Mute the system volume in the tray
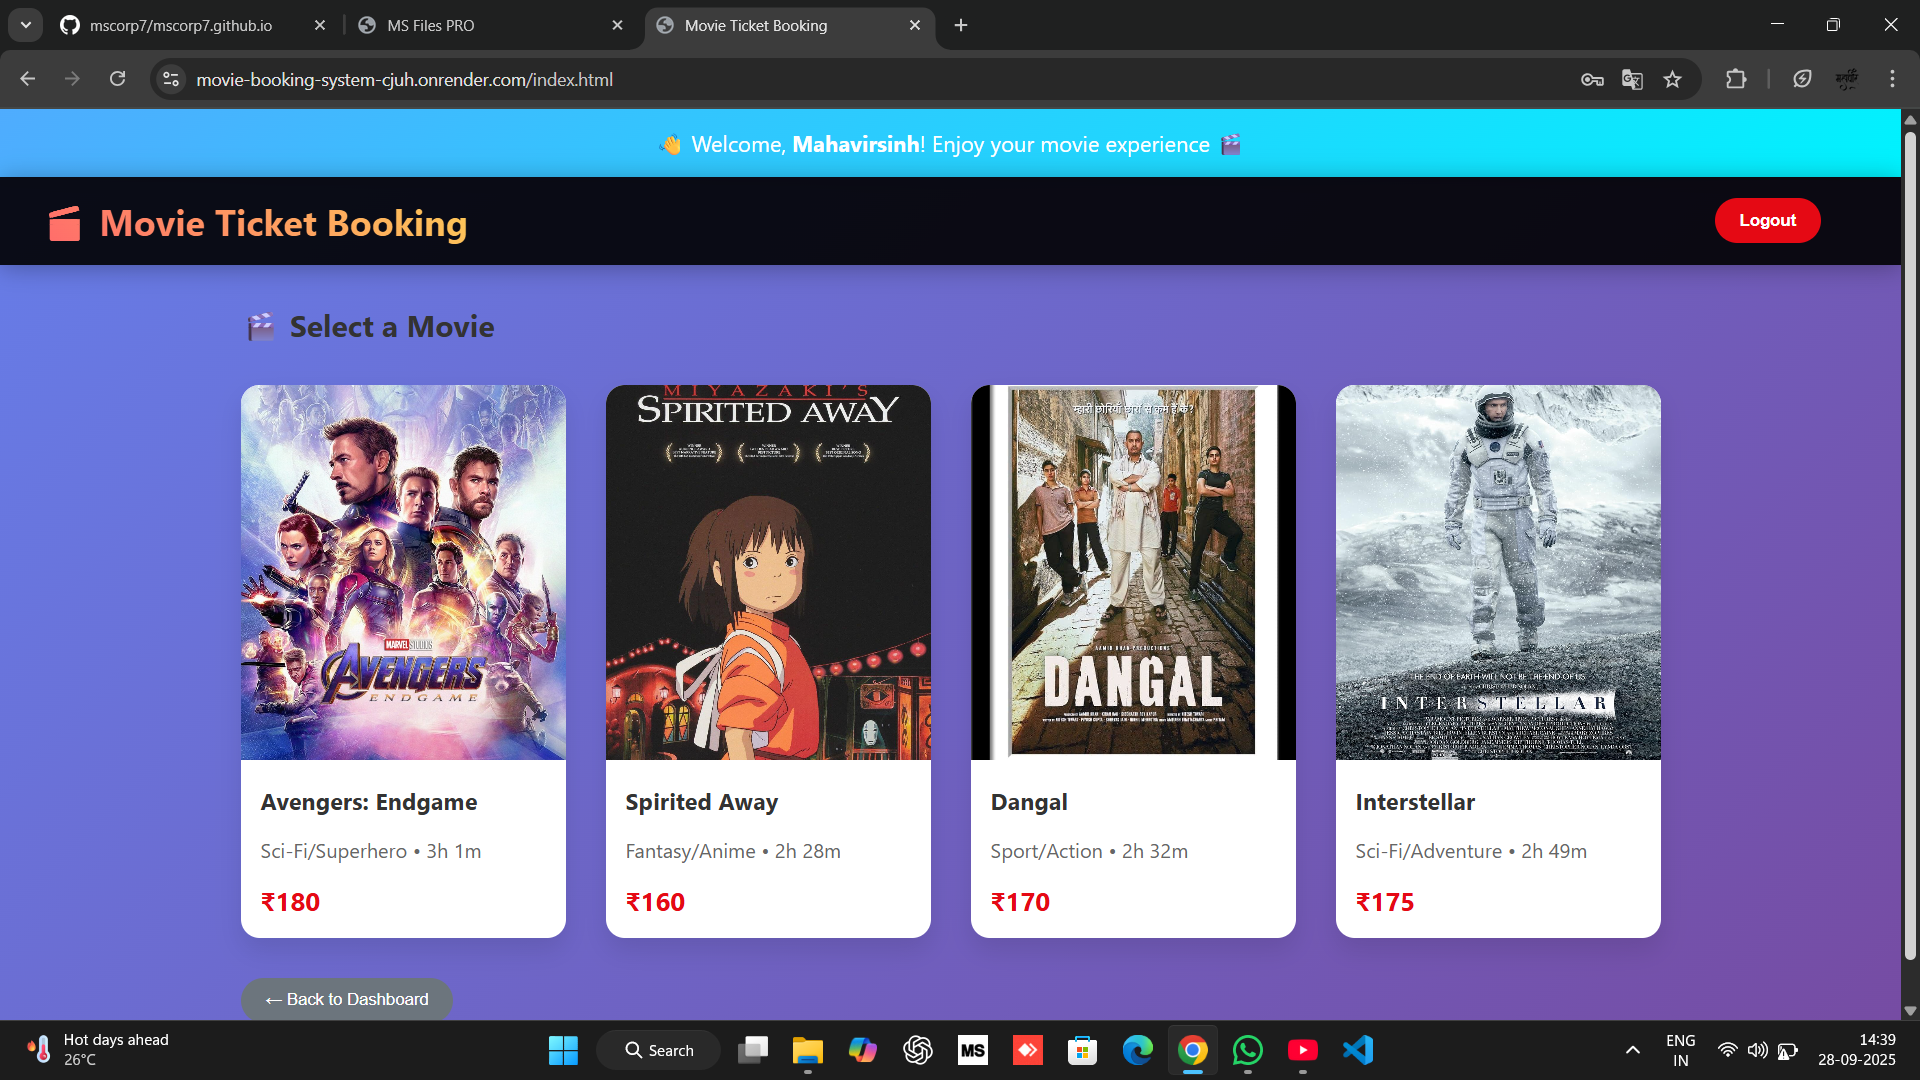This screenshot has width=1920, height=1080. [x=1759, y=1050]
